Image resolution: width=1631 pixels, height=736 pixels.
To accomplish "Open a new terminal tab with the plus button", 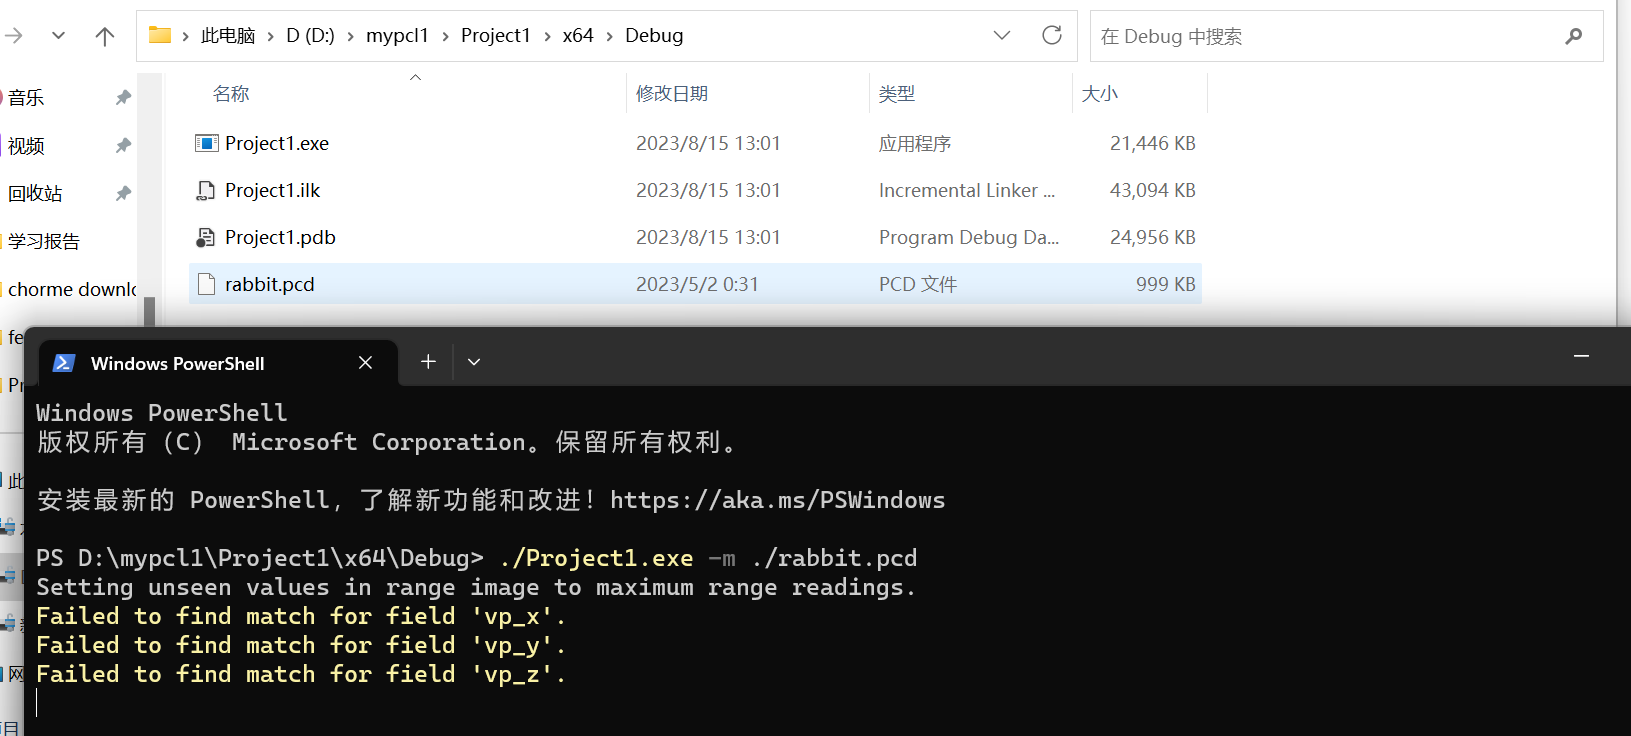I will (427, 362).
